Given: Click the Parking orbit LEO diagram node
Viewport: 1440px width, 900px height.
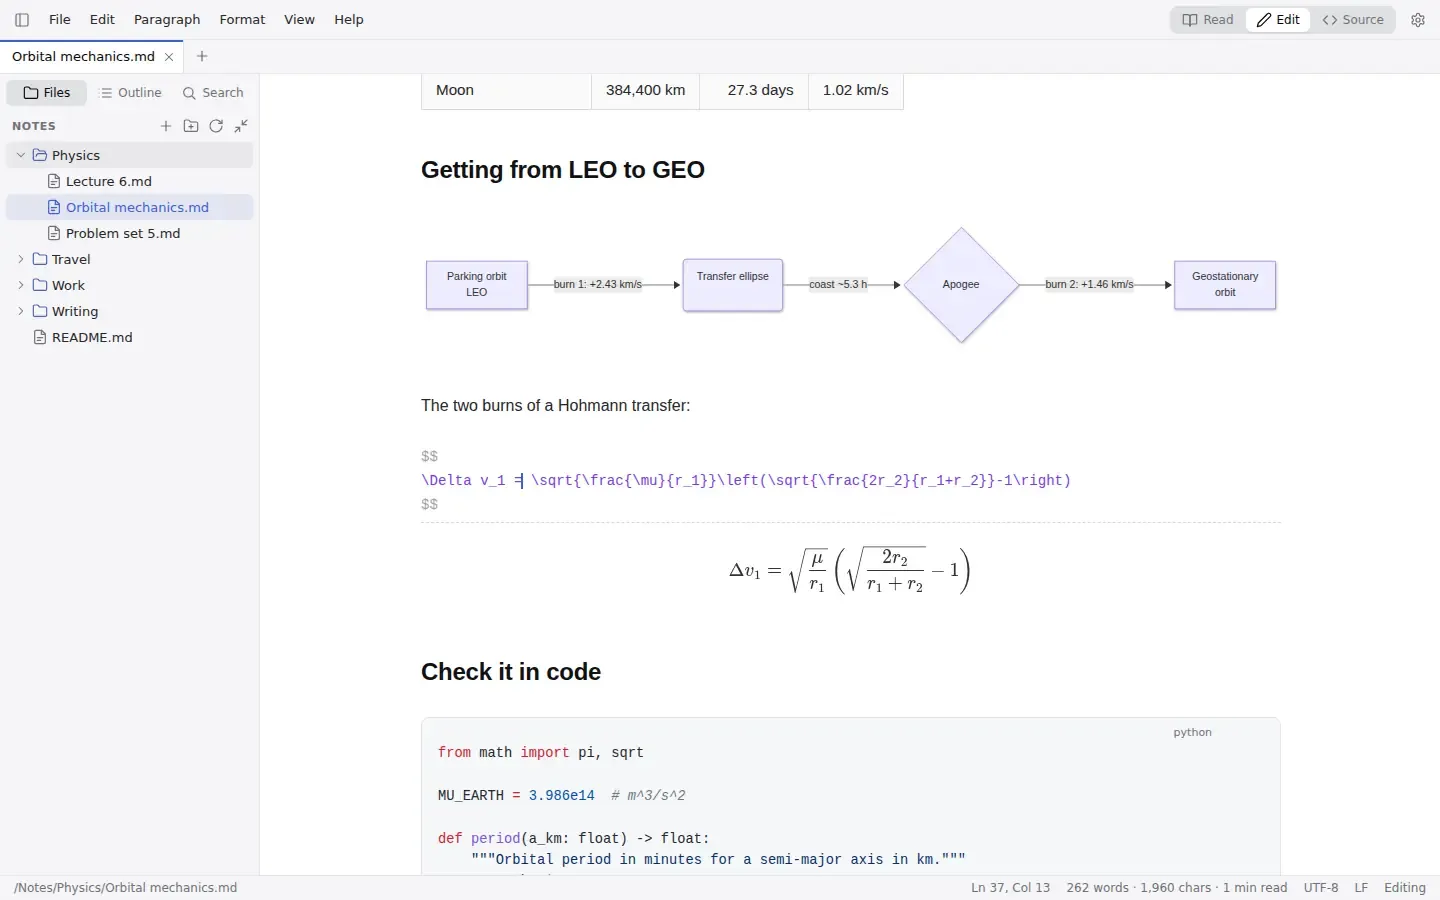Looking at the screenshot, I should tap(477, 285).
